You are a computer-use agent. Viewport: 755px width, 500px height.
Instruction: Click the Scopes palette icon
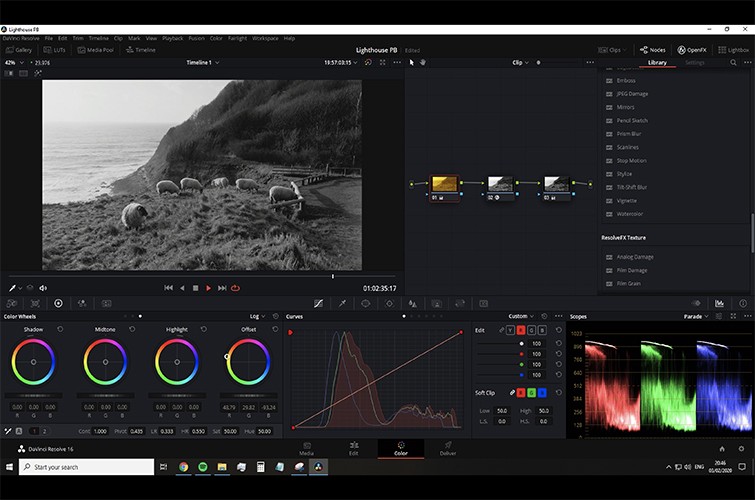pos(718,303)
